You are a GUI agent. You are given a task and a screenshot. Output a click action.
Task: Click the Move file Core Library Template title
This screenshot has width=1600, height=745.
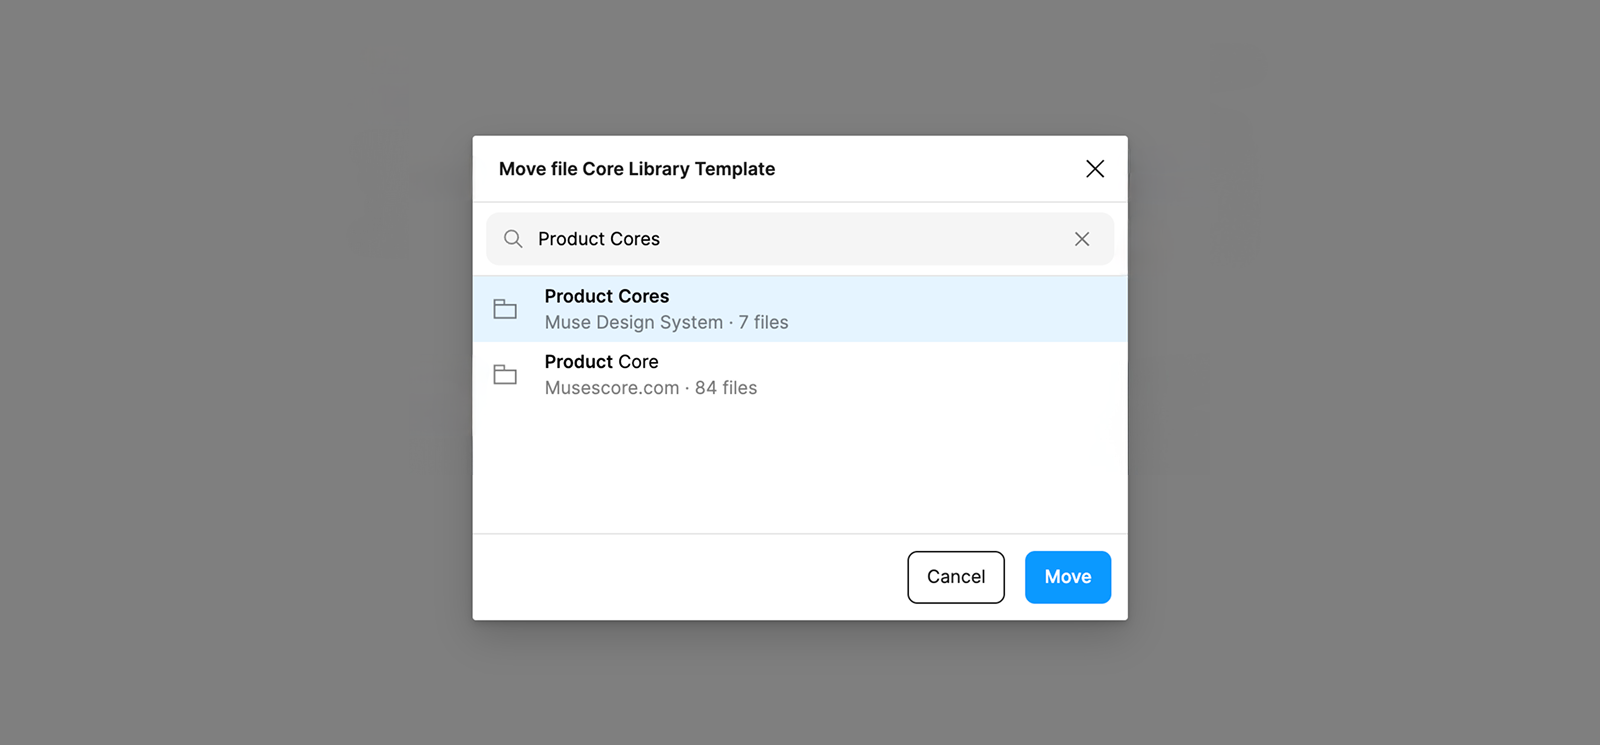pyautogui.click(x=637, y=169)
